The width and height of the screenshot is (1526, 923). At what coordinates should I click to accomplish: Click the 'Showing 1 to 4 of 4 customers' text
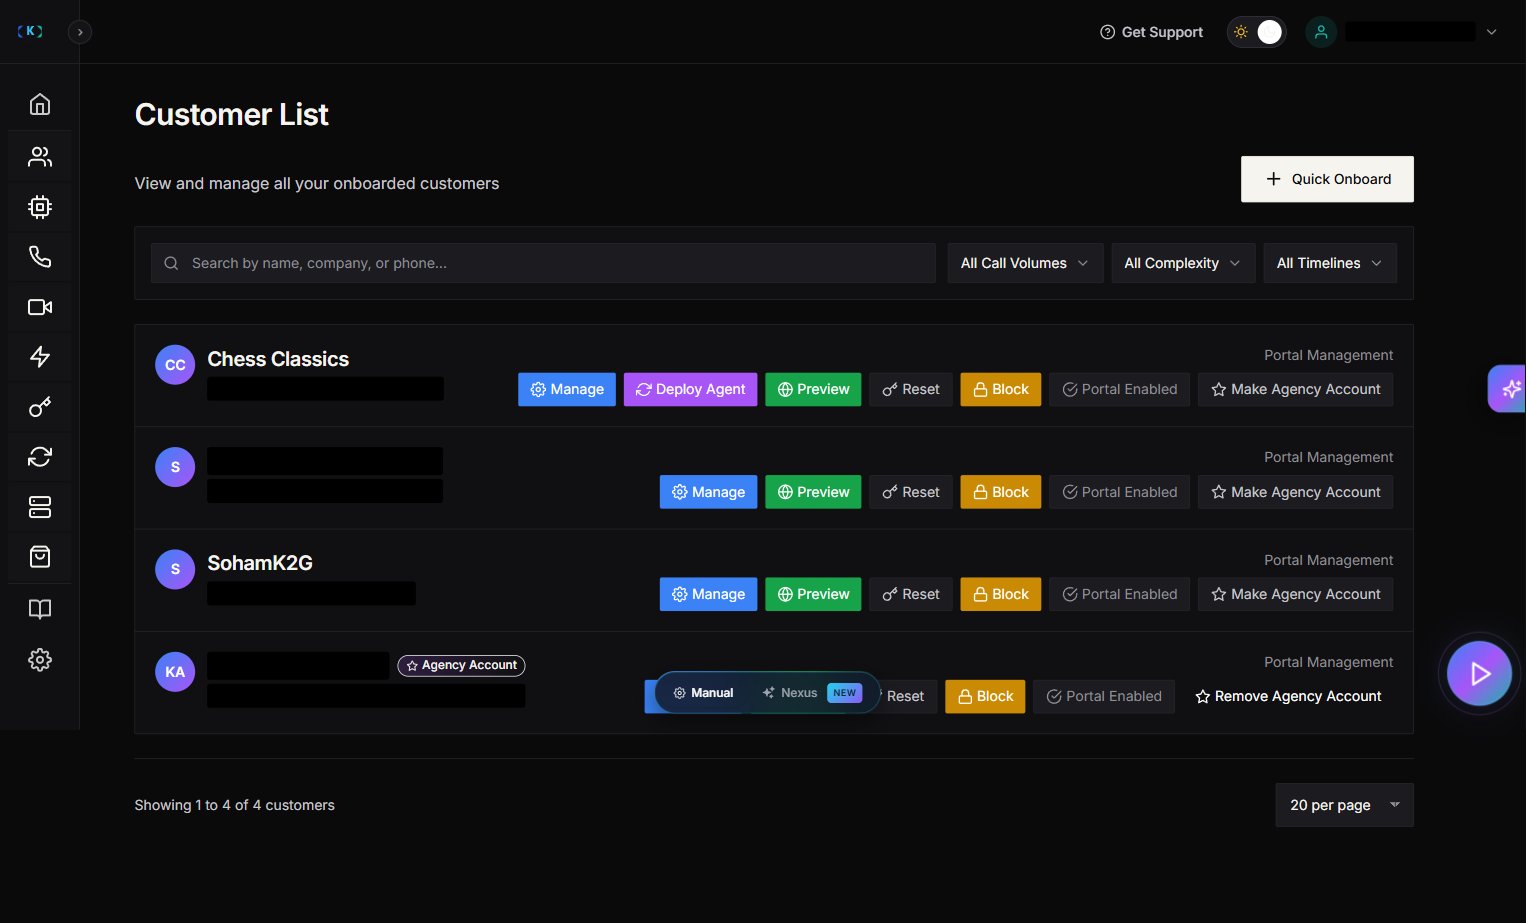tap(235, 805)
